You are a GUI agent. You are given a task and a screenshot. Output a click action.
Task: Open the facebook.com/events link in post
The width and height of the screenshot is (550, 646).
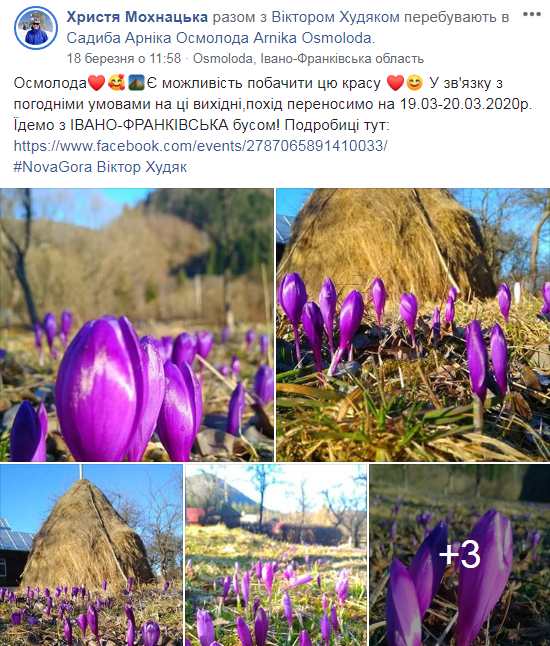coord(200,146)
